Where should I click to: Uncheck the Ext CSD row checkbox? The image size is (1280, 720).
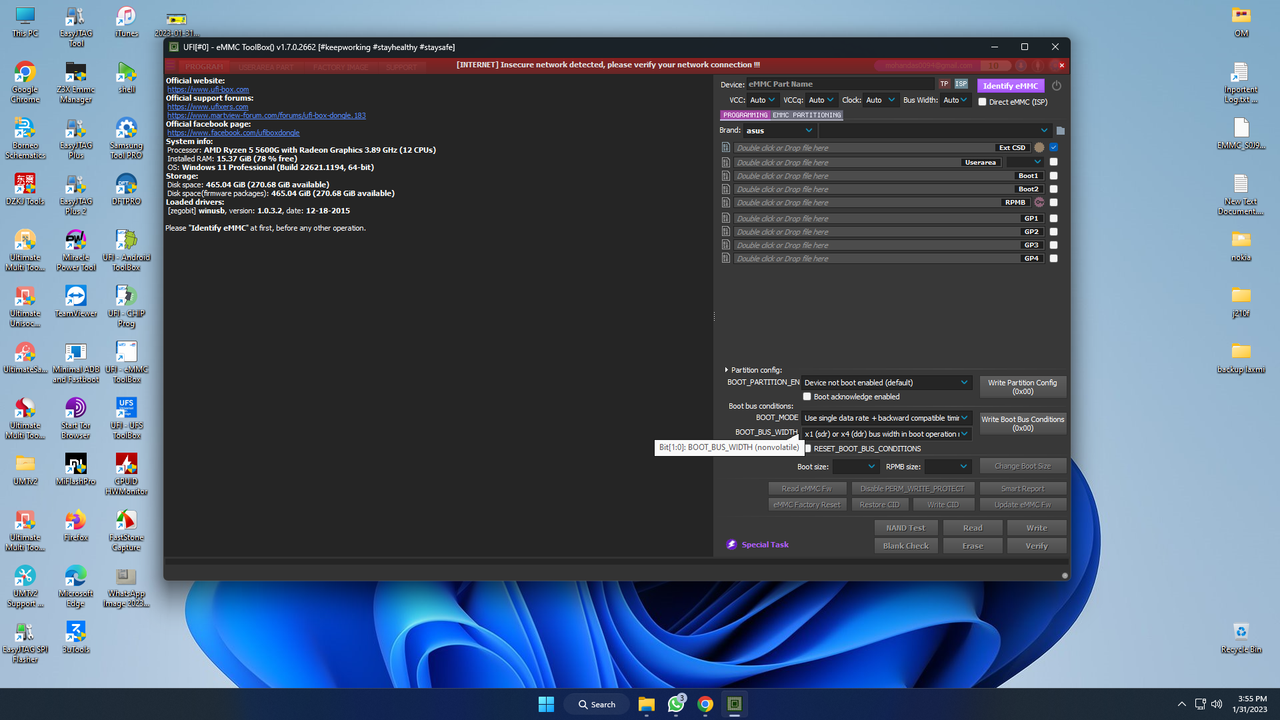click(x=1054, y=148)
